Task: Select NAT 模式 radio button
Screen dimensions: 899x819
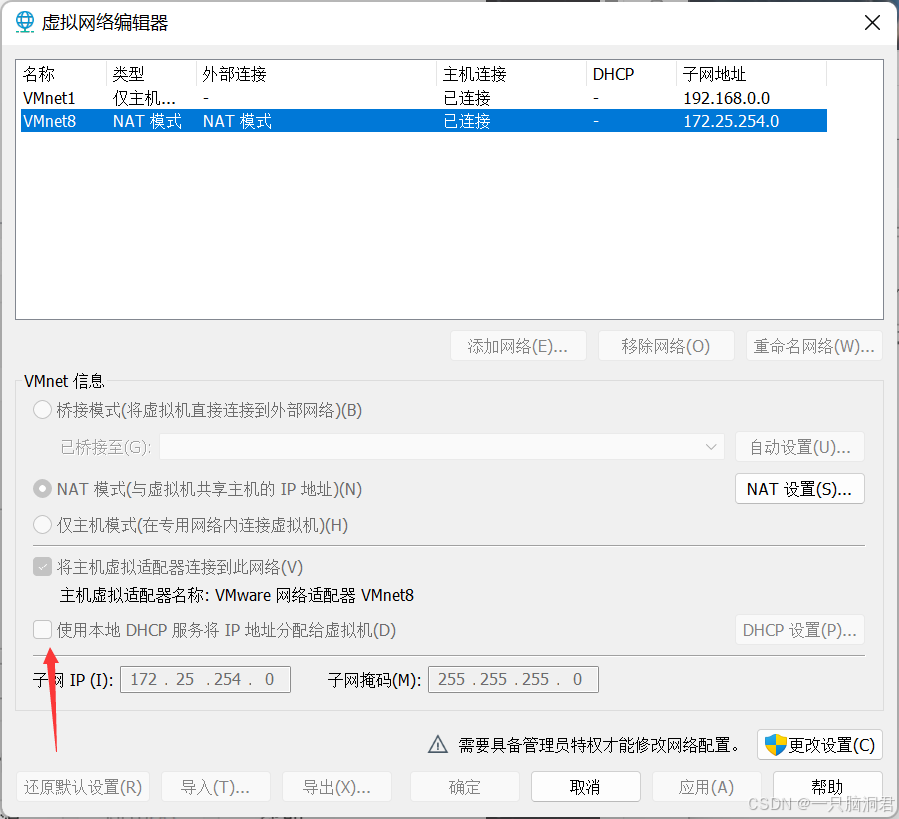Action: click(42, 489)
